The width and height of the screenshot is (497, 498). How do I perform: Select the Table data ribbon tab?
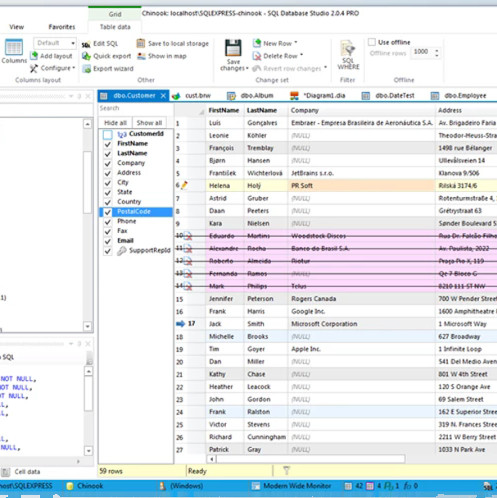tap(115, 27)
